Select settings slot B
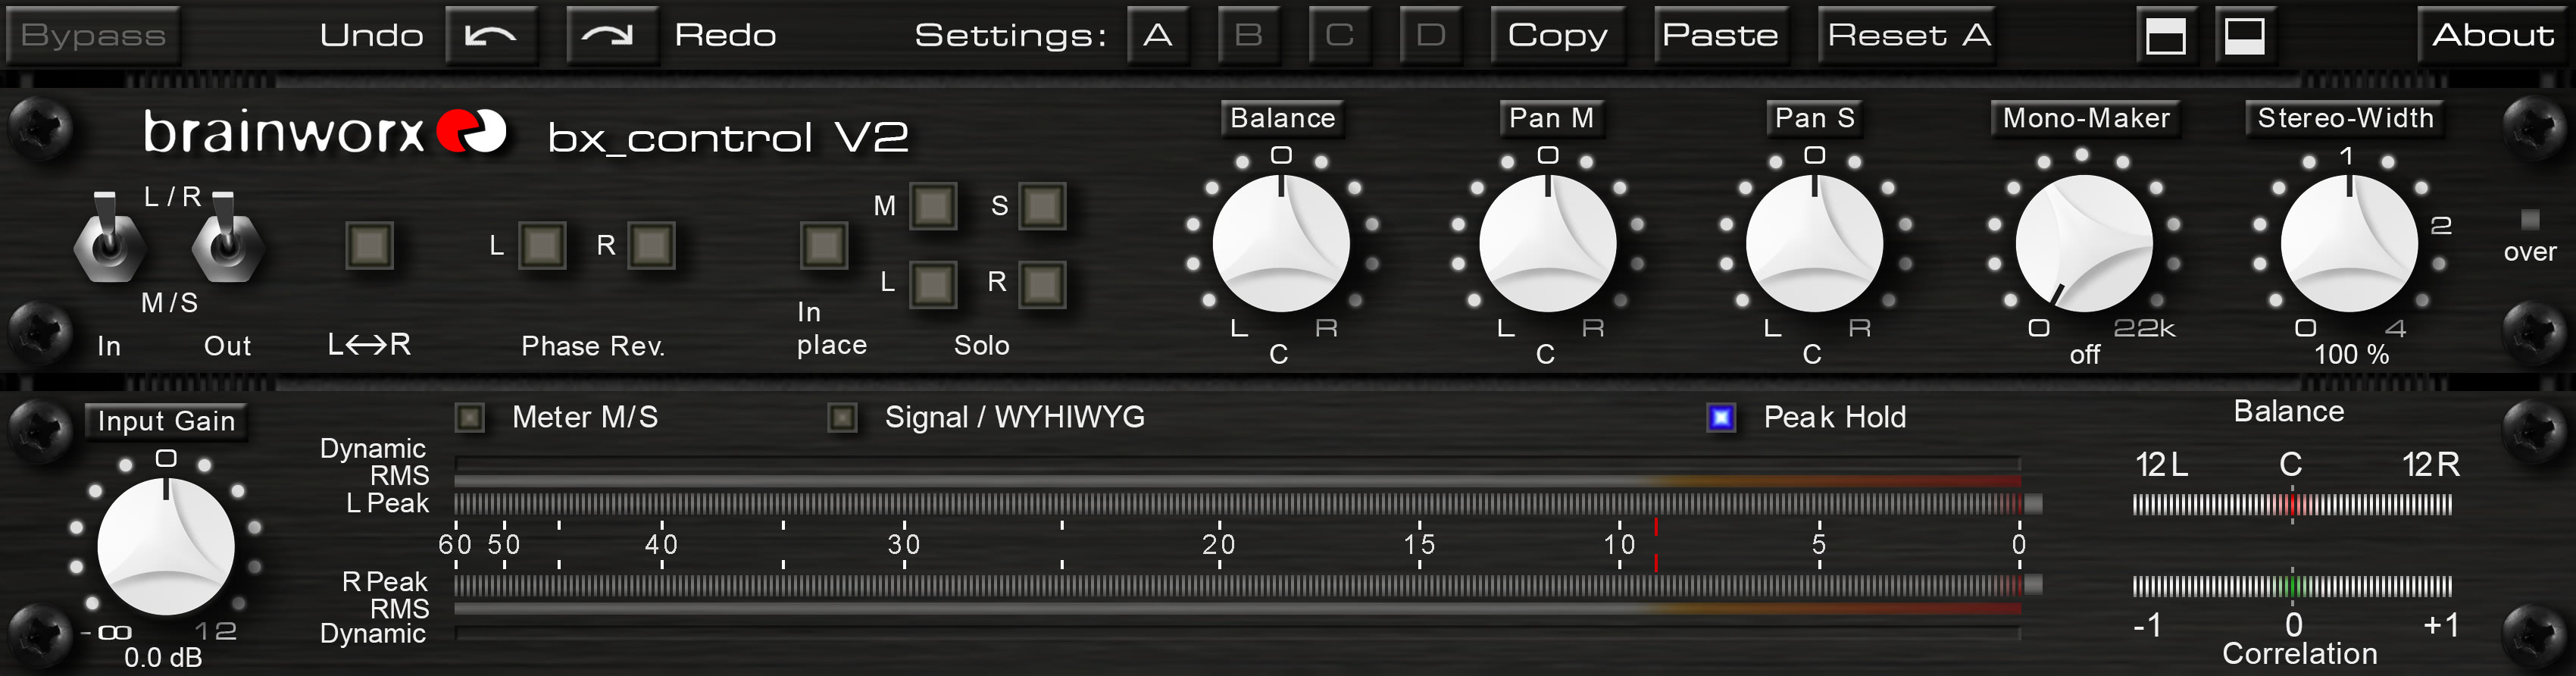 1249,35
